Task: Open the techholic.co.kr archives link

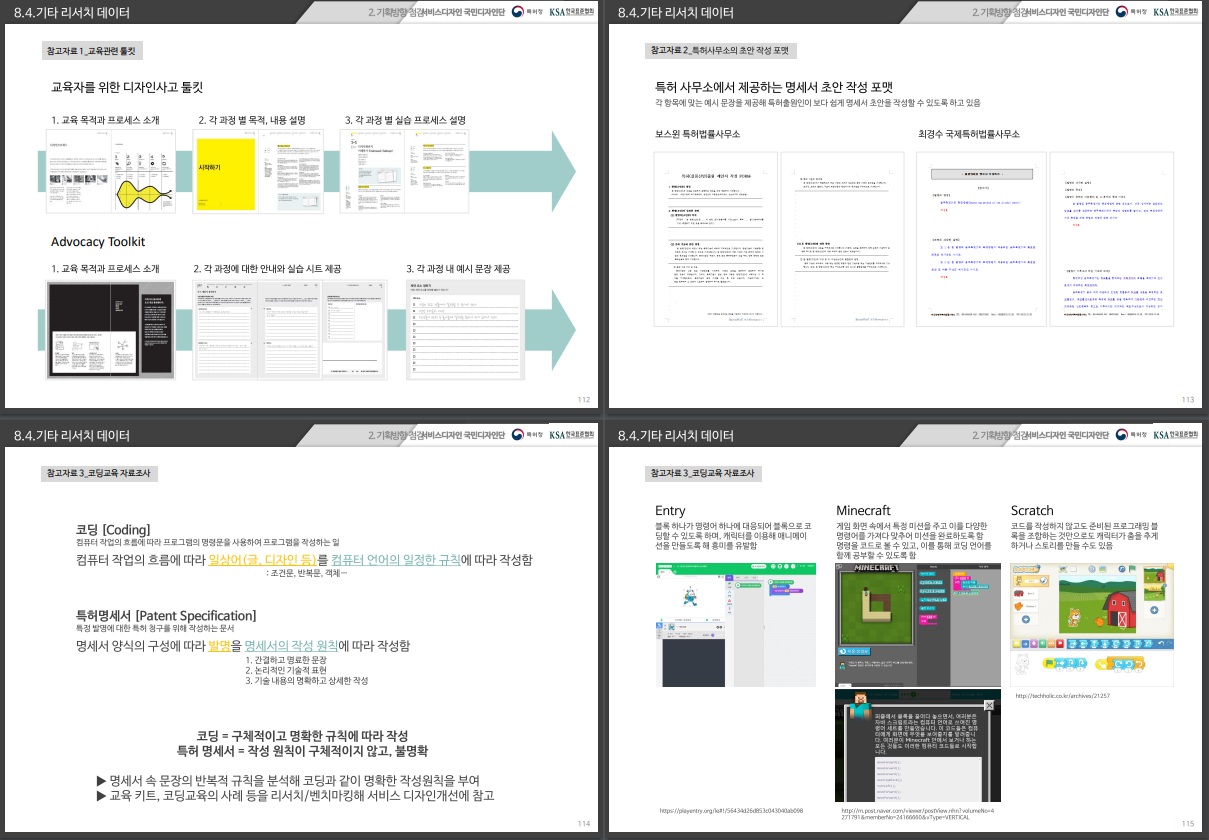Action: [x=1062, y=696]
